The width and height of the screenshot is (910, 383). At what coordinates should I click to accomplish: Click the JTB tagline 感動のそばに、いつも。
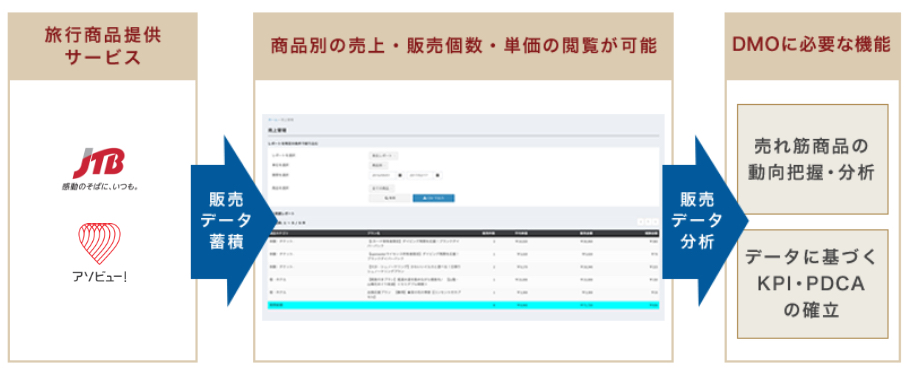tap(100, 187)
